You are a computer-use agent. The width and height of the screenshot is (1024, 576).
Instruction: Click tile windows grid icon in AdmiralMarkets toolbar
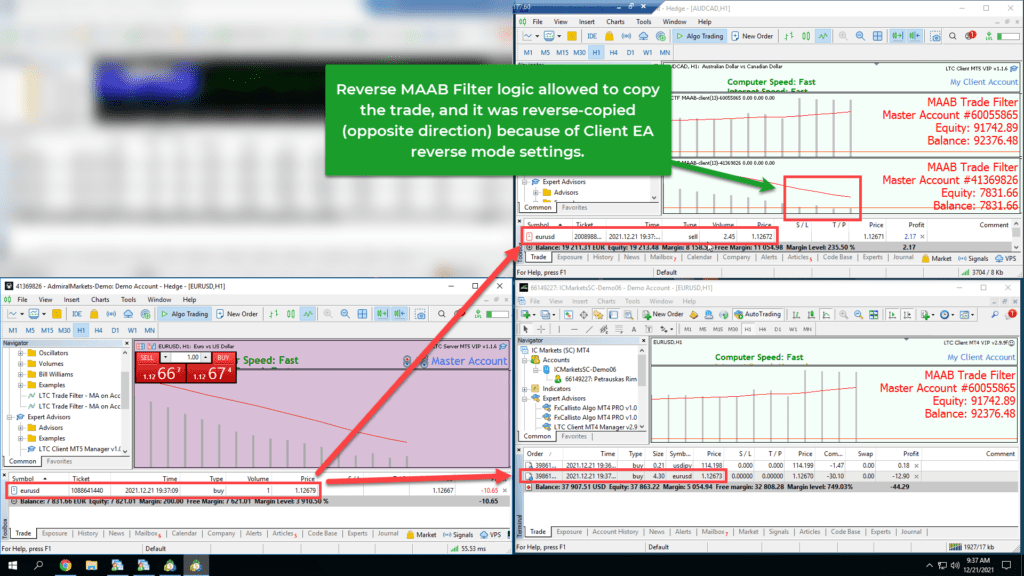click(362, 314)
